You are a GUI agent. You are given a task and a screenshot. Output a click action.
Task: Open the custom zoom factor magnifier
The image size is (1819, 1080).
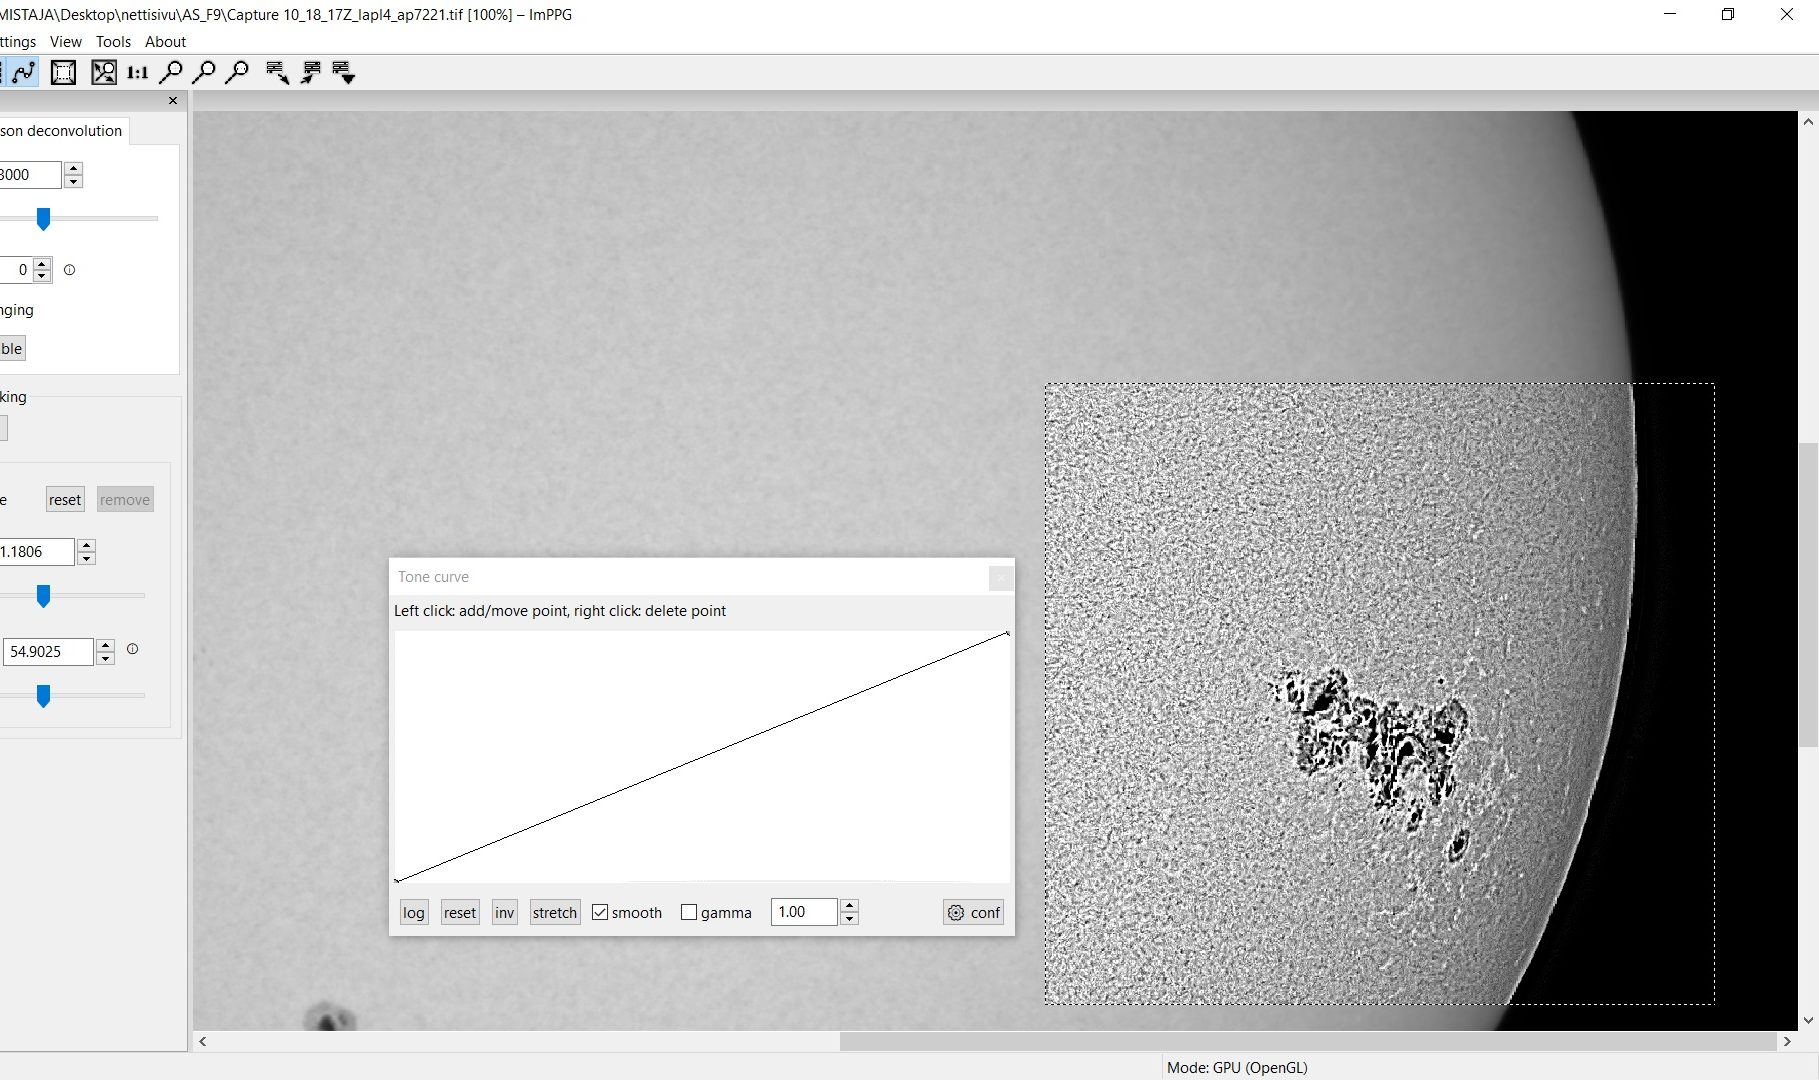tap(237, 72)
